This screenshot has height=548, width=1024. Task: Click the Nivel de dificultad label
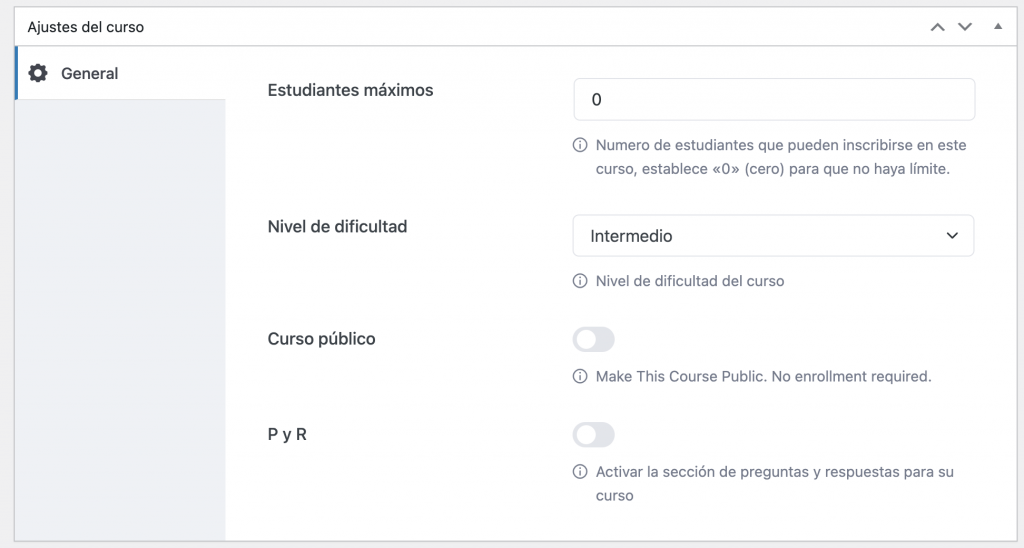pyautogui.click(x=337, y=226)
